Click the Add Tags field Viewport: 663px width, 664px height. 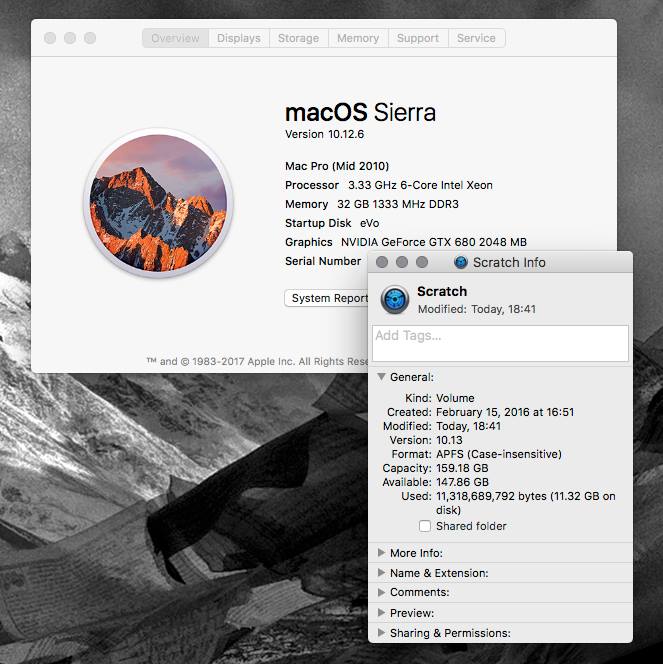coord(500,343)
